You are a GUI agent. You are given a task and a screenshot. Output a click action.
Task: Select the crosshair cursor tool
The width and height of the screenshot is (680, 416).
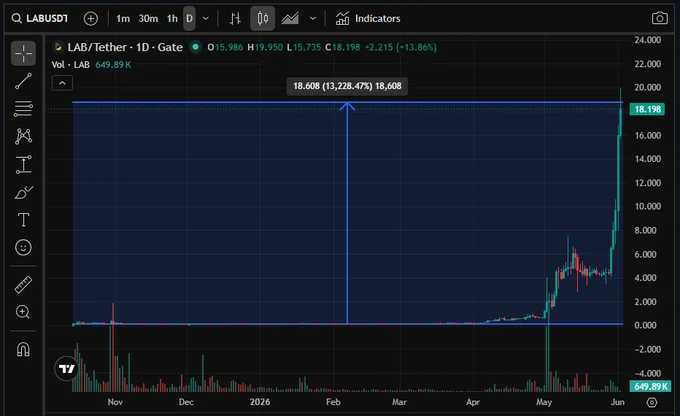tap(23, 54)
